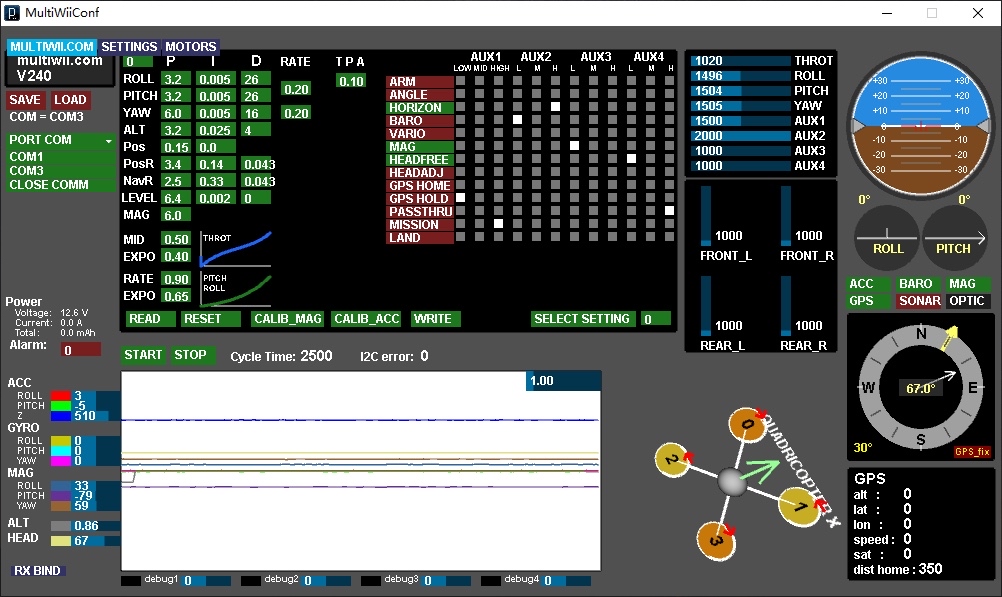Toggle ARM checkbox for AUX1 LOW
This screenshot has width=1002, height=597.
coord(460,81)
